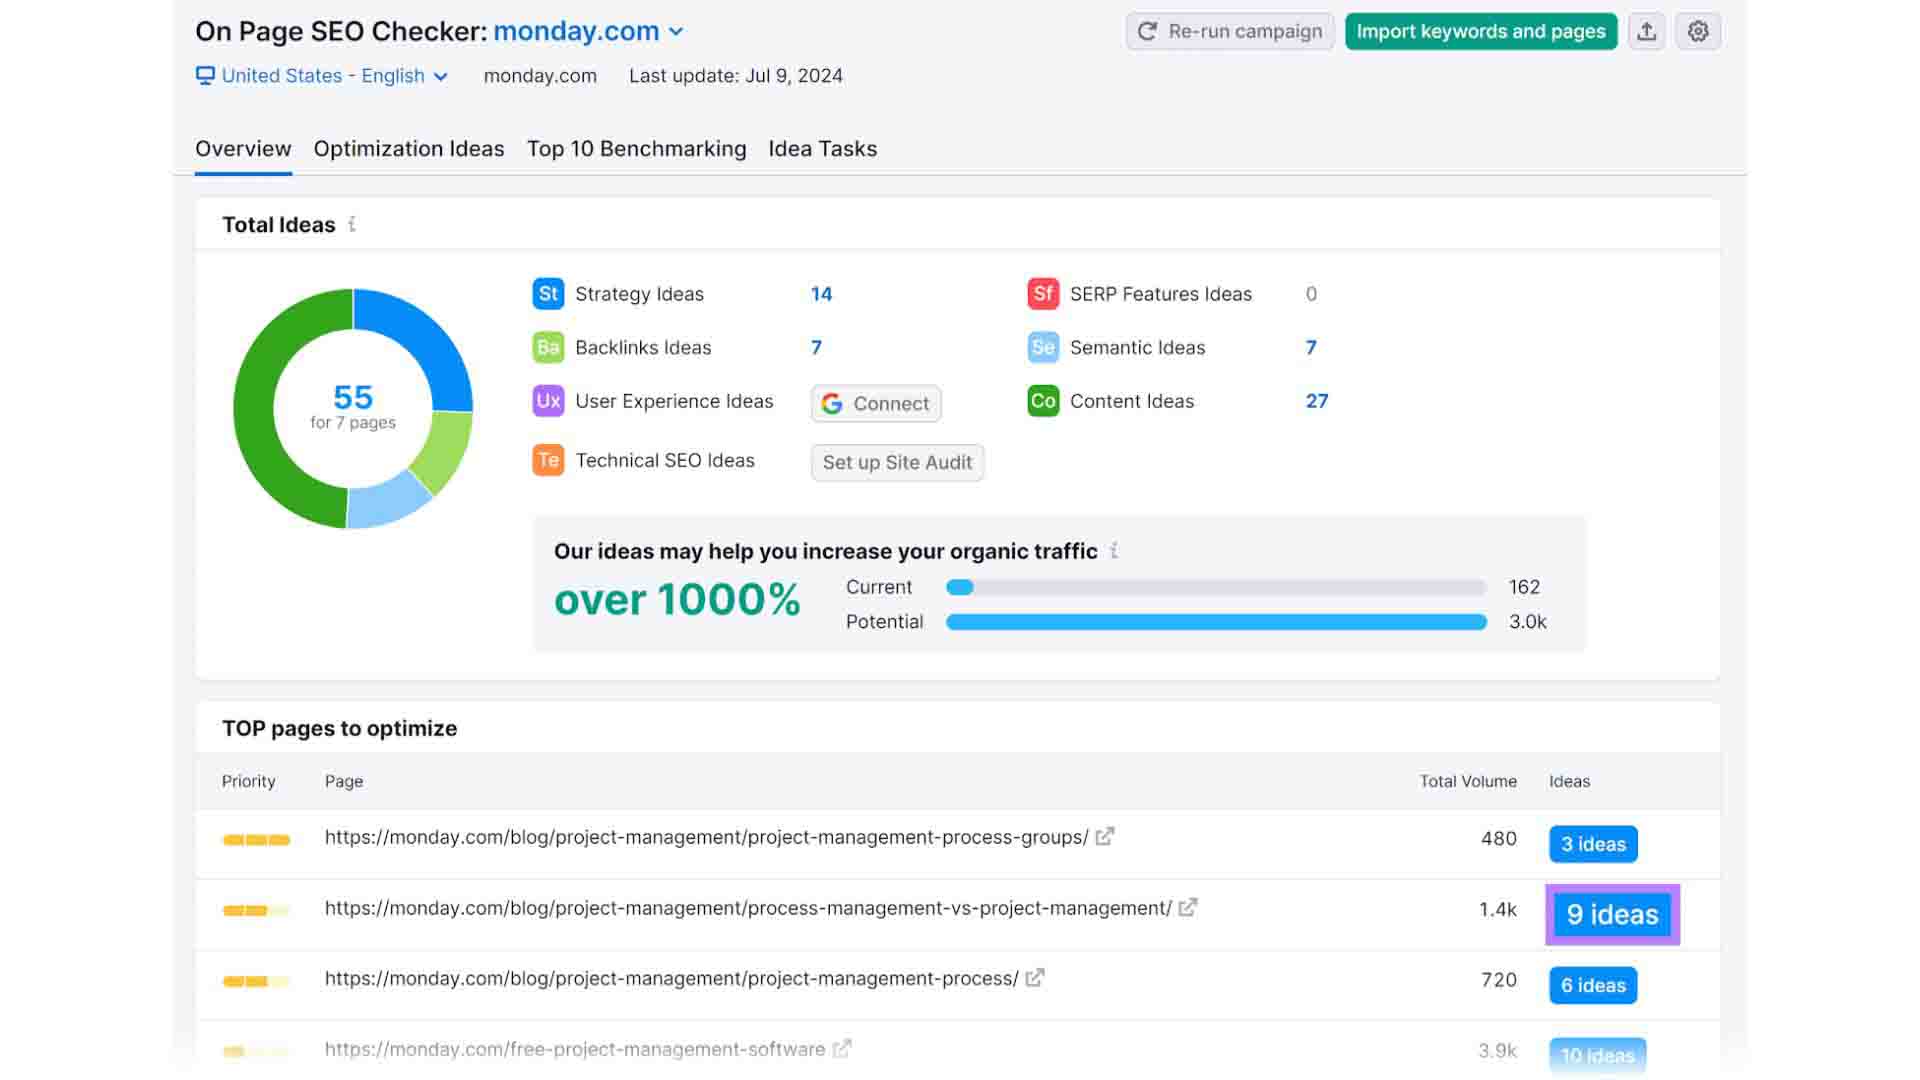Screen dimensions: 1920x1080
Task: Click the highlighted 9 ideas button
Action: pyautogui.click(x=1611, y=914)
